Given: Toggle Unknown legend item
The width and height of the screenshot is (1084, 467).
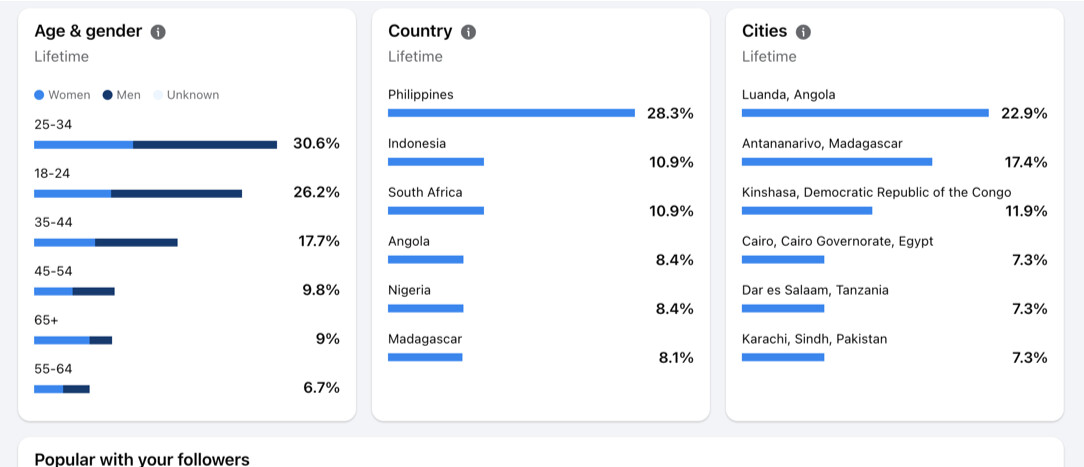Looking at the screenshot, I should pos(186,95).
